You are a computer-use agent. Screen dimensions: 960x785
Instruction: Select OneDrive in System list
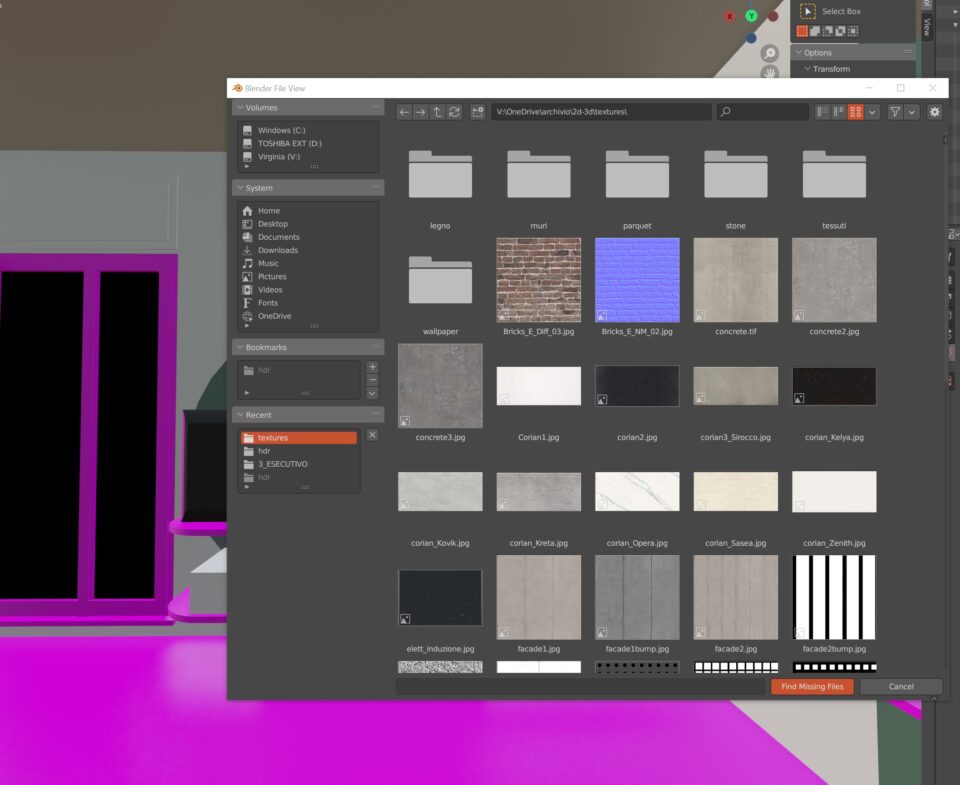[273, 316]
